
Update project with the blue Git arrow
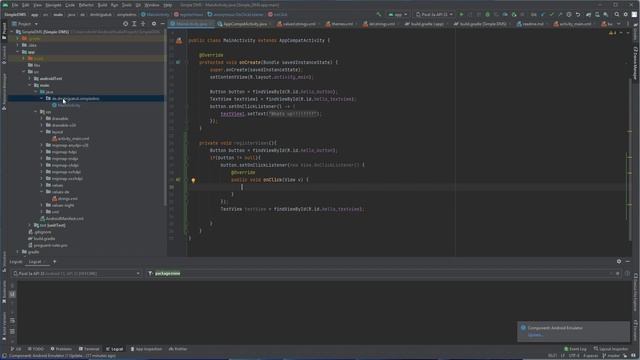click(x=543, y=14)
